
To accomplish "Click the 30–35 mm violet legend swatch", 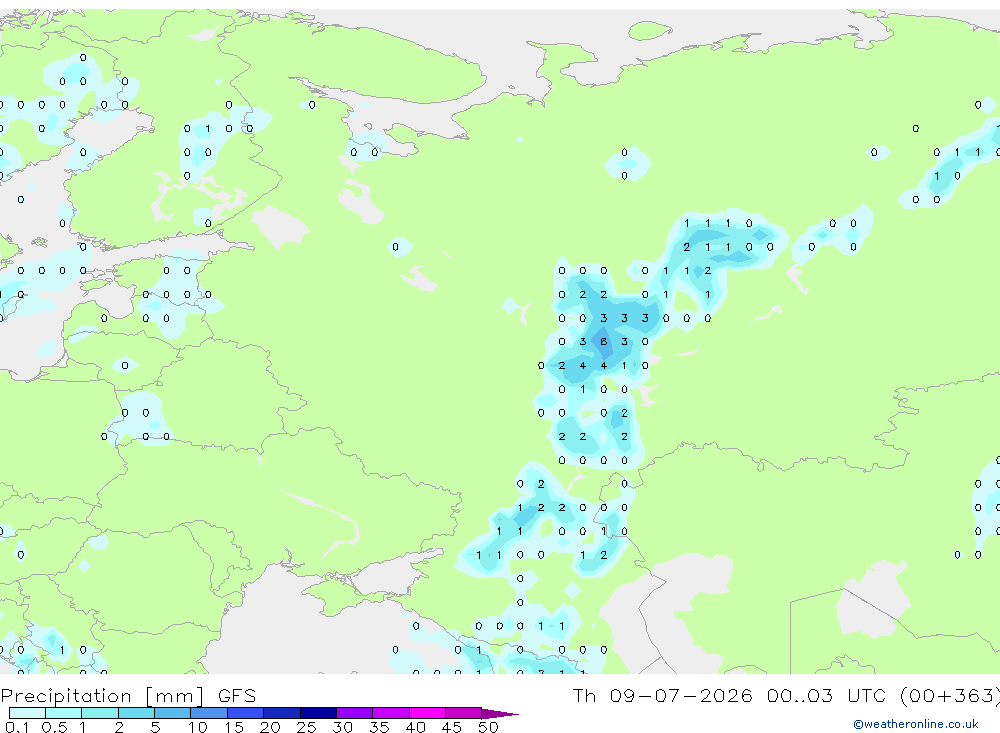I will pyautogui.click(x=355, y=713).
